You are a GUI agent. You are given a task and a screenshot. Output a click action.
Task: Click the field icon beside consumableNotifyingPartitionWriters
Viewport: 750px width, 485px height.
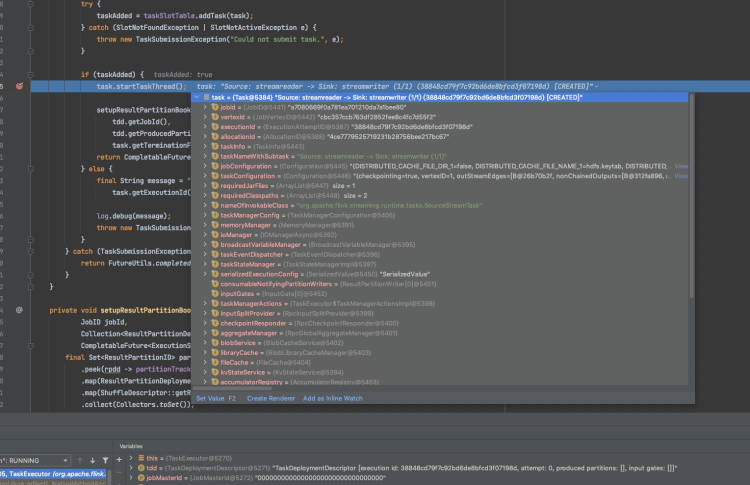coord(215,284)
